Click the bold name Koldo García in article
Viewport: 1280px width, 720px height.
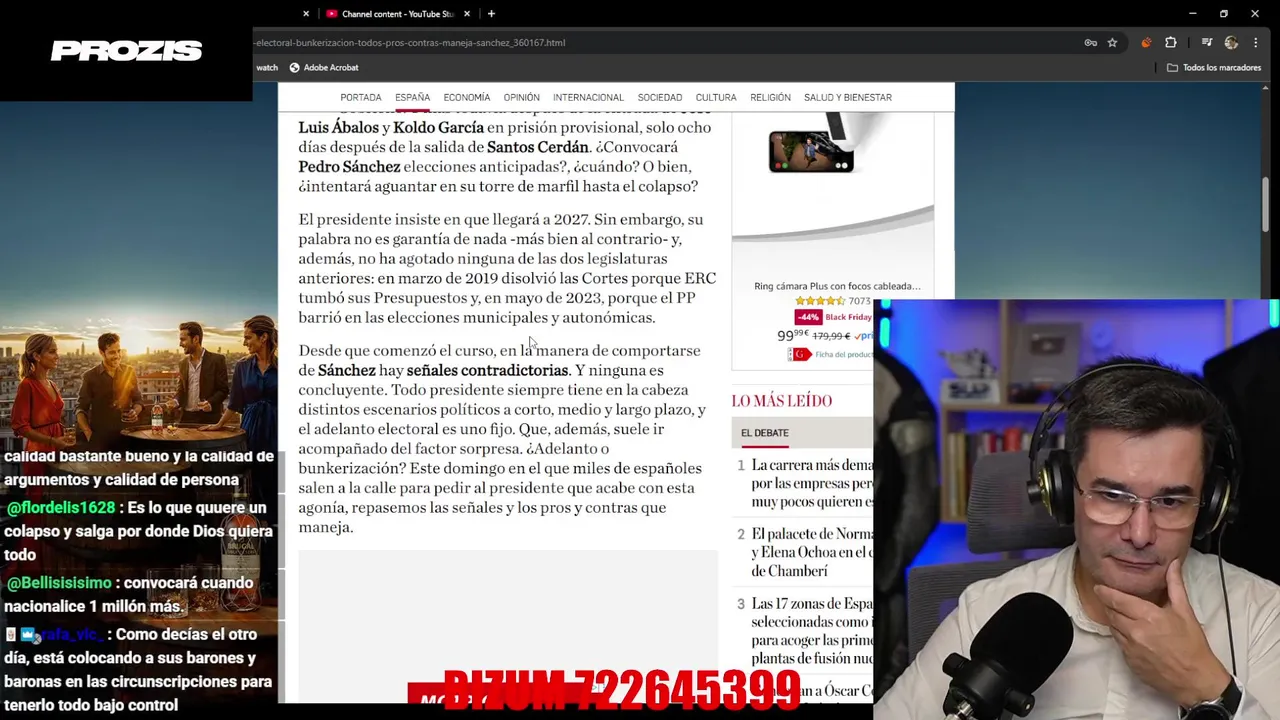(438, 128)
